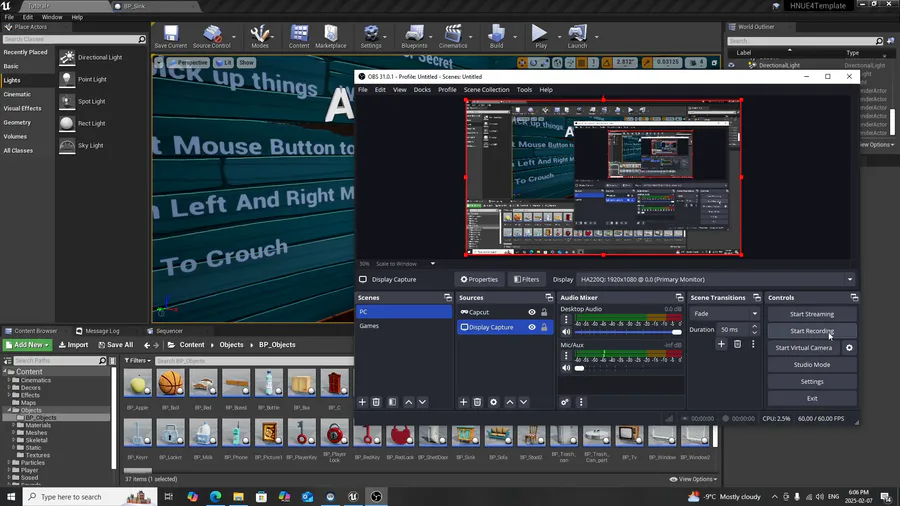
Task: Collapse the Objects folder in tree
Action: (x=9, y=410)
